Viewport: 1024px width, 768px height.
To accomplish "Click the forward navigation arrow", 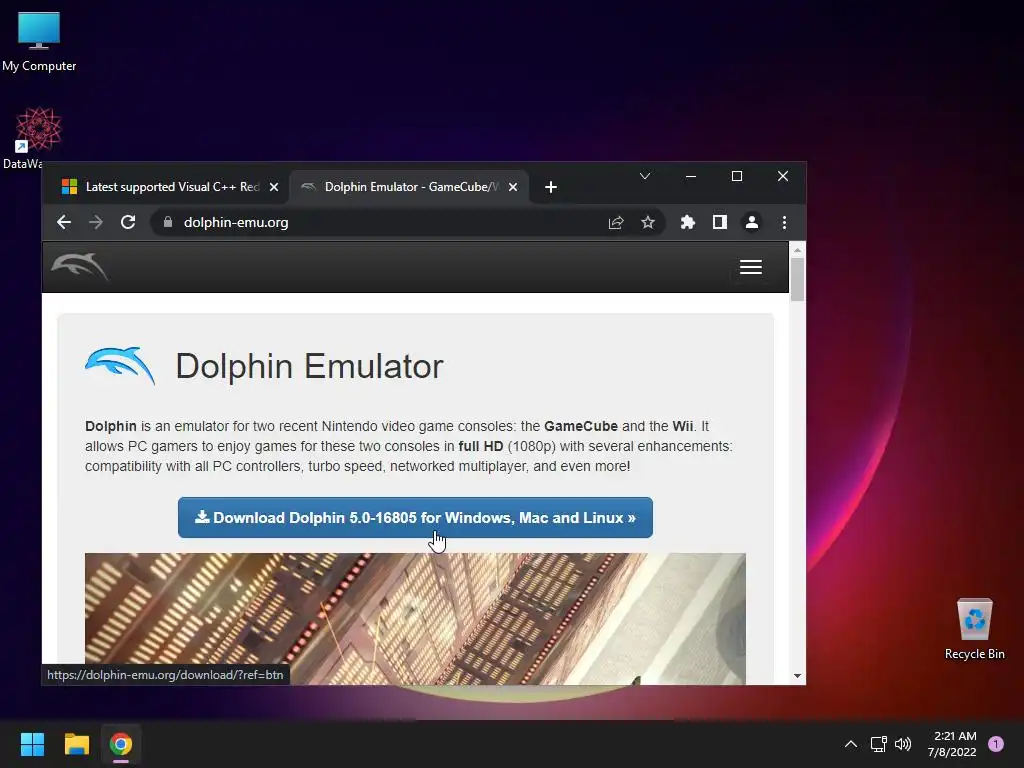I will 96,222.
